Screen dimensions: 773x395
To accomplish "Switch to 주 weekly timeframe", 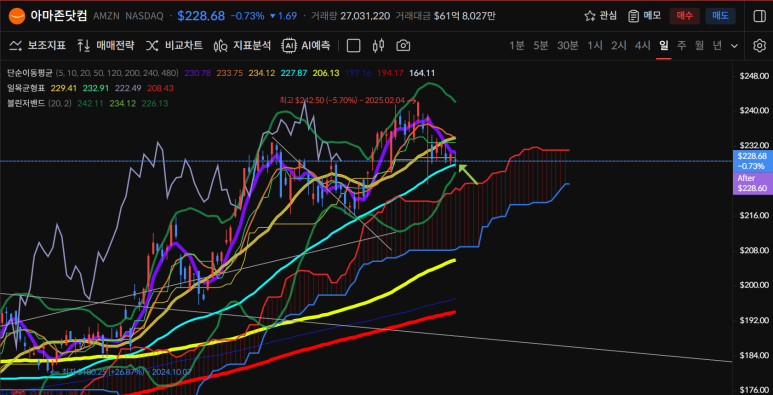I will click(x=681, y=46).
